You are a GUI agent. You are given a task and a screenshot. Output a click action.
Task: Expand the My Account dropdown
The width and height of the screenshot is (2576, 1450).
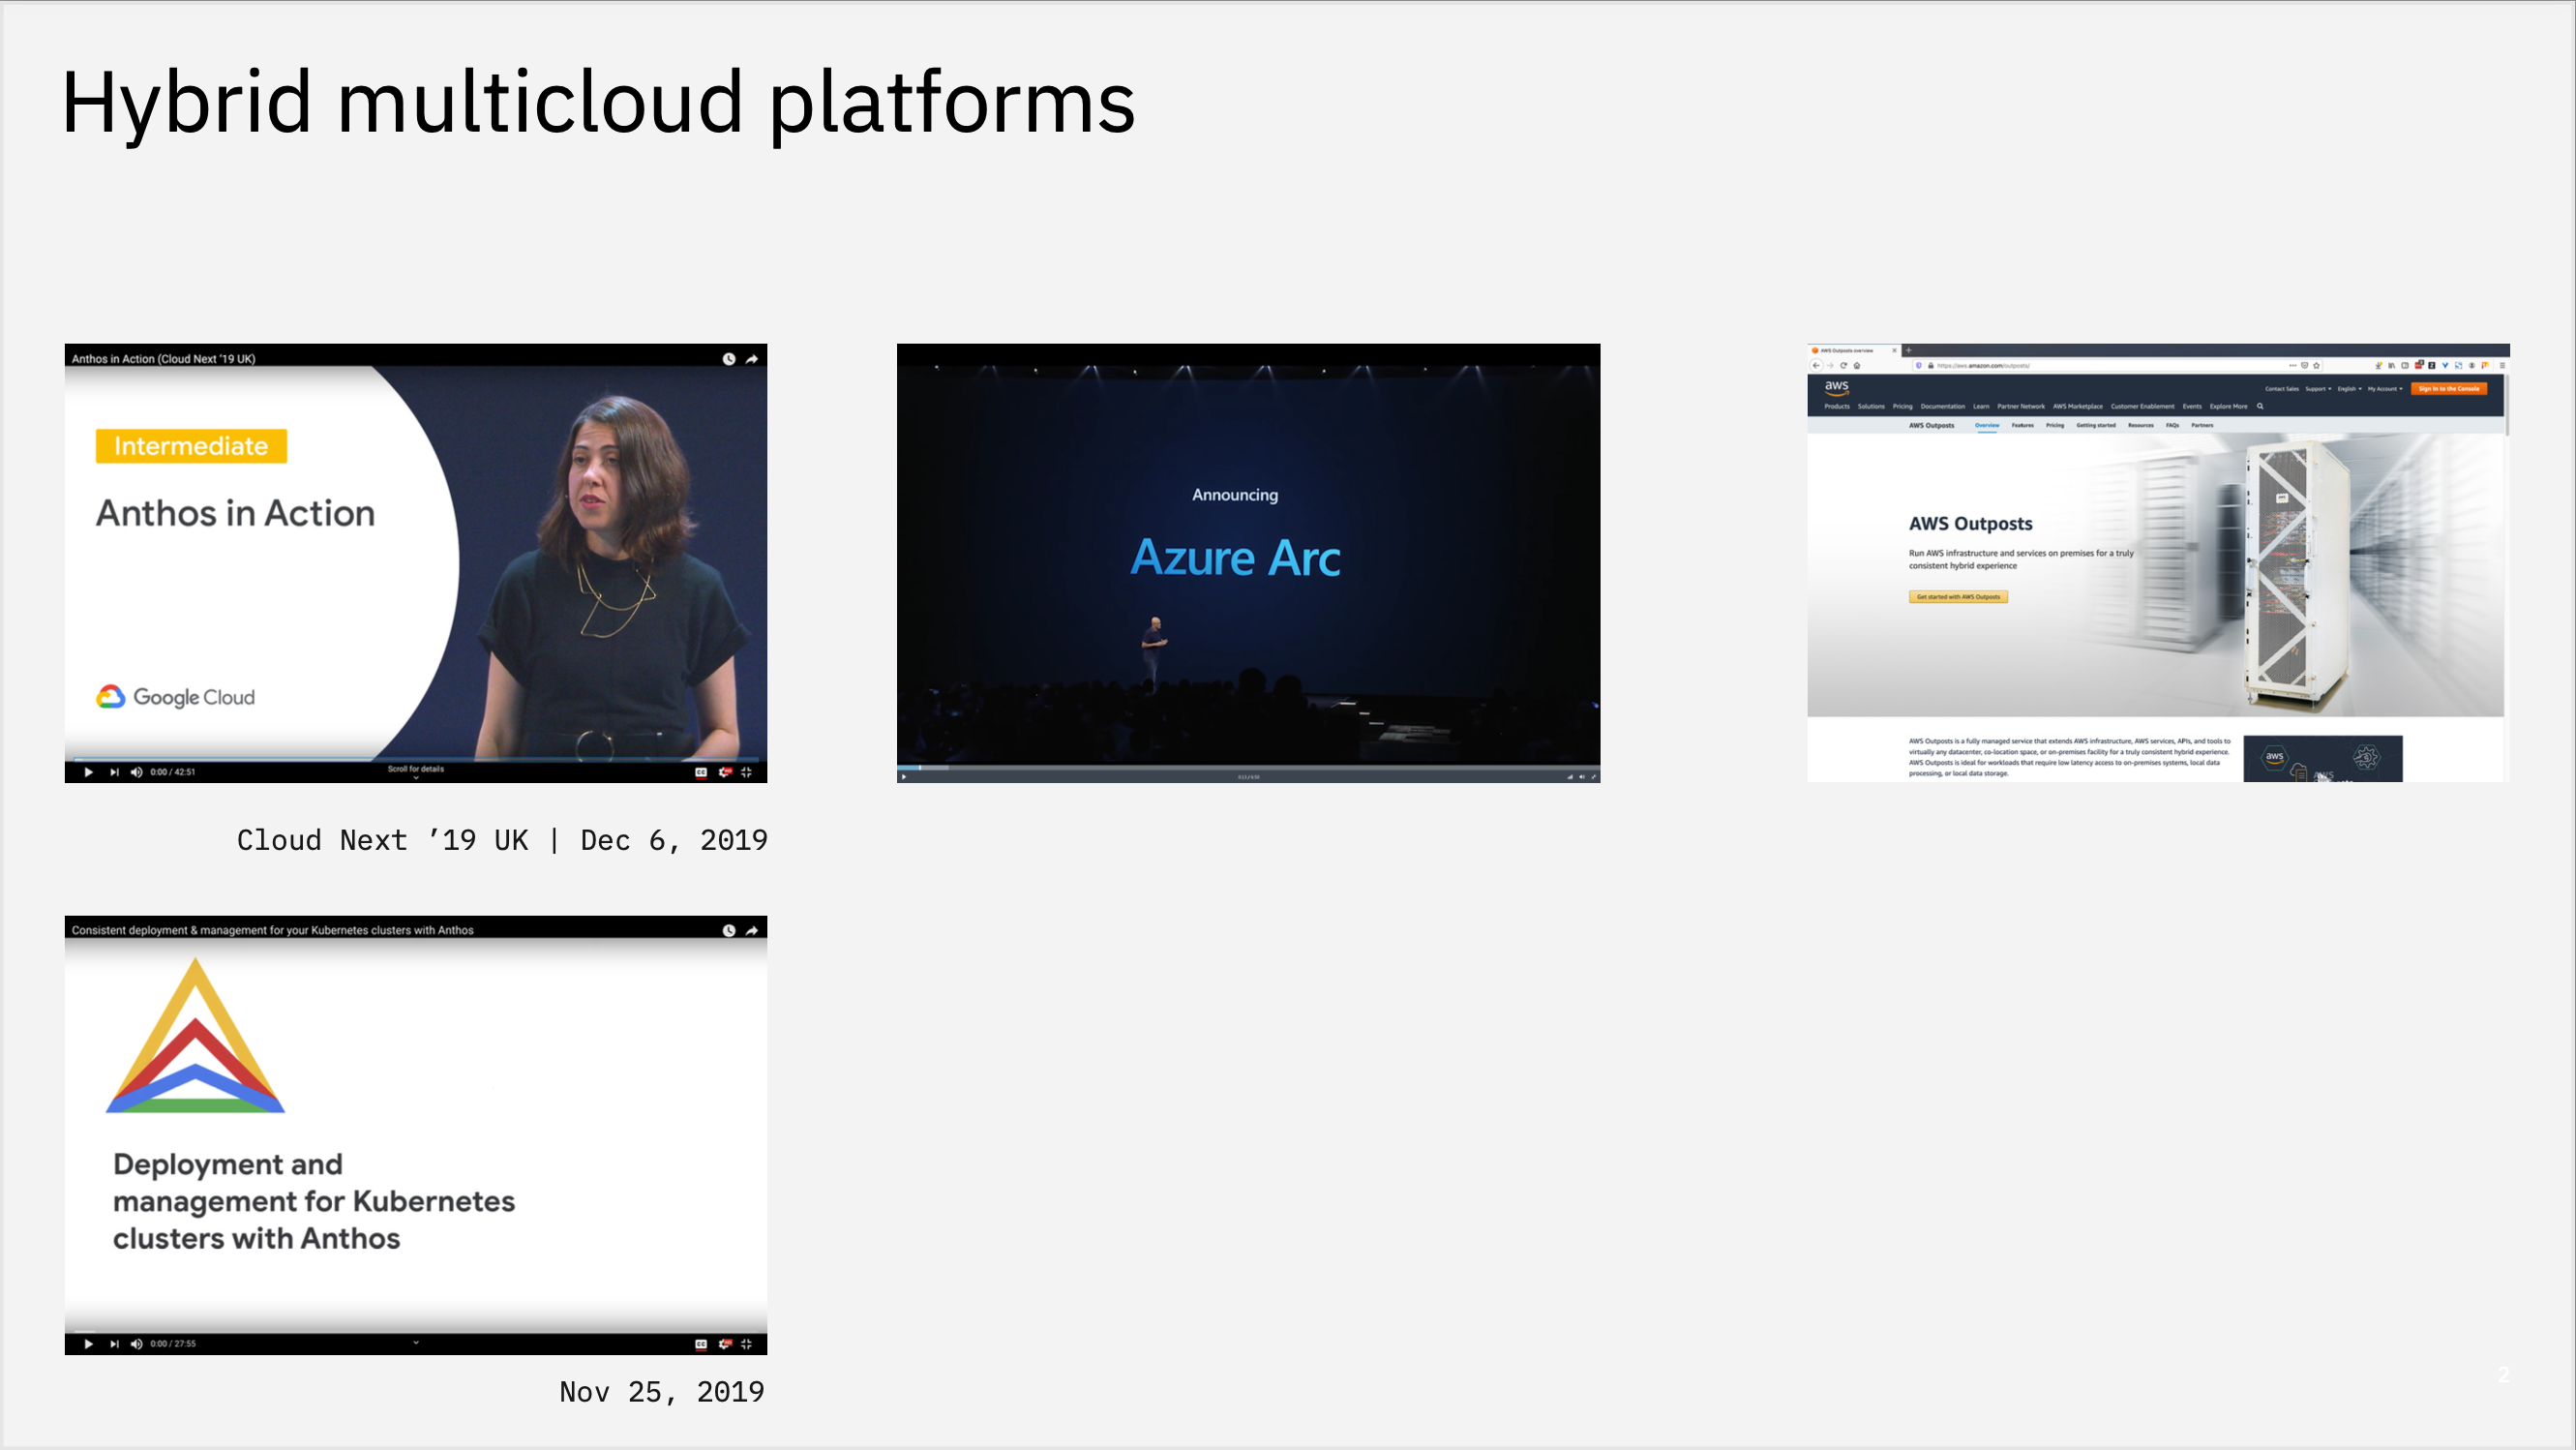pyautogui.click(x=2386, y=389)
